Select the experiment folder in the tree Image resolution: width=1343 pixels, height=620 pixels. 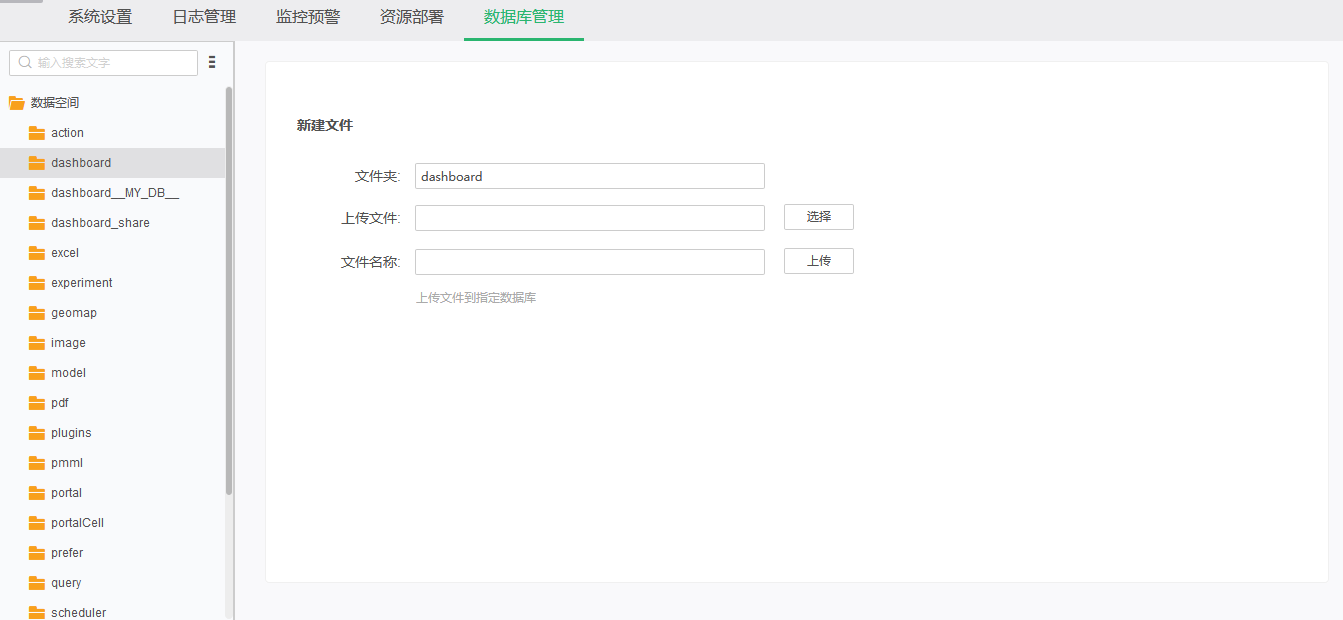pyautogui.click(x=82, y=282)
